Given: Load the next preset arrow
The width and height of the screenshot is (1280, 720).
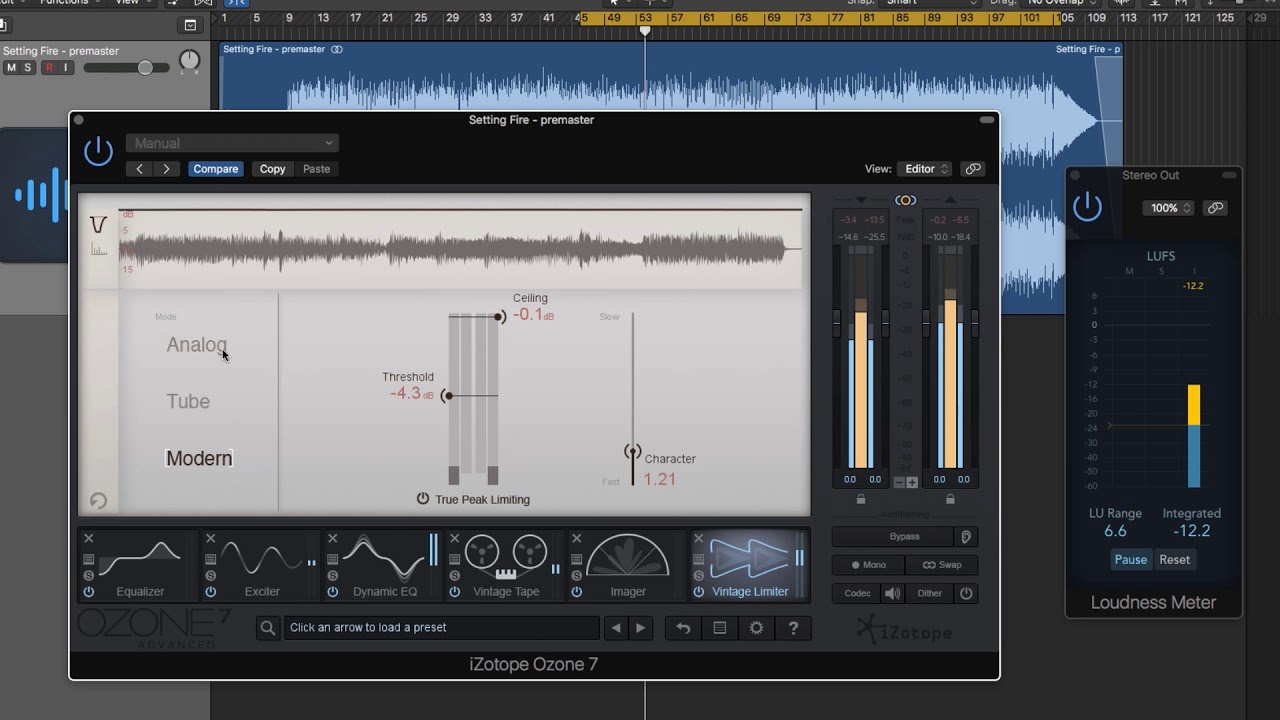Looking at the screenshot, I should pos(641,628).
